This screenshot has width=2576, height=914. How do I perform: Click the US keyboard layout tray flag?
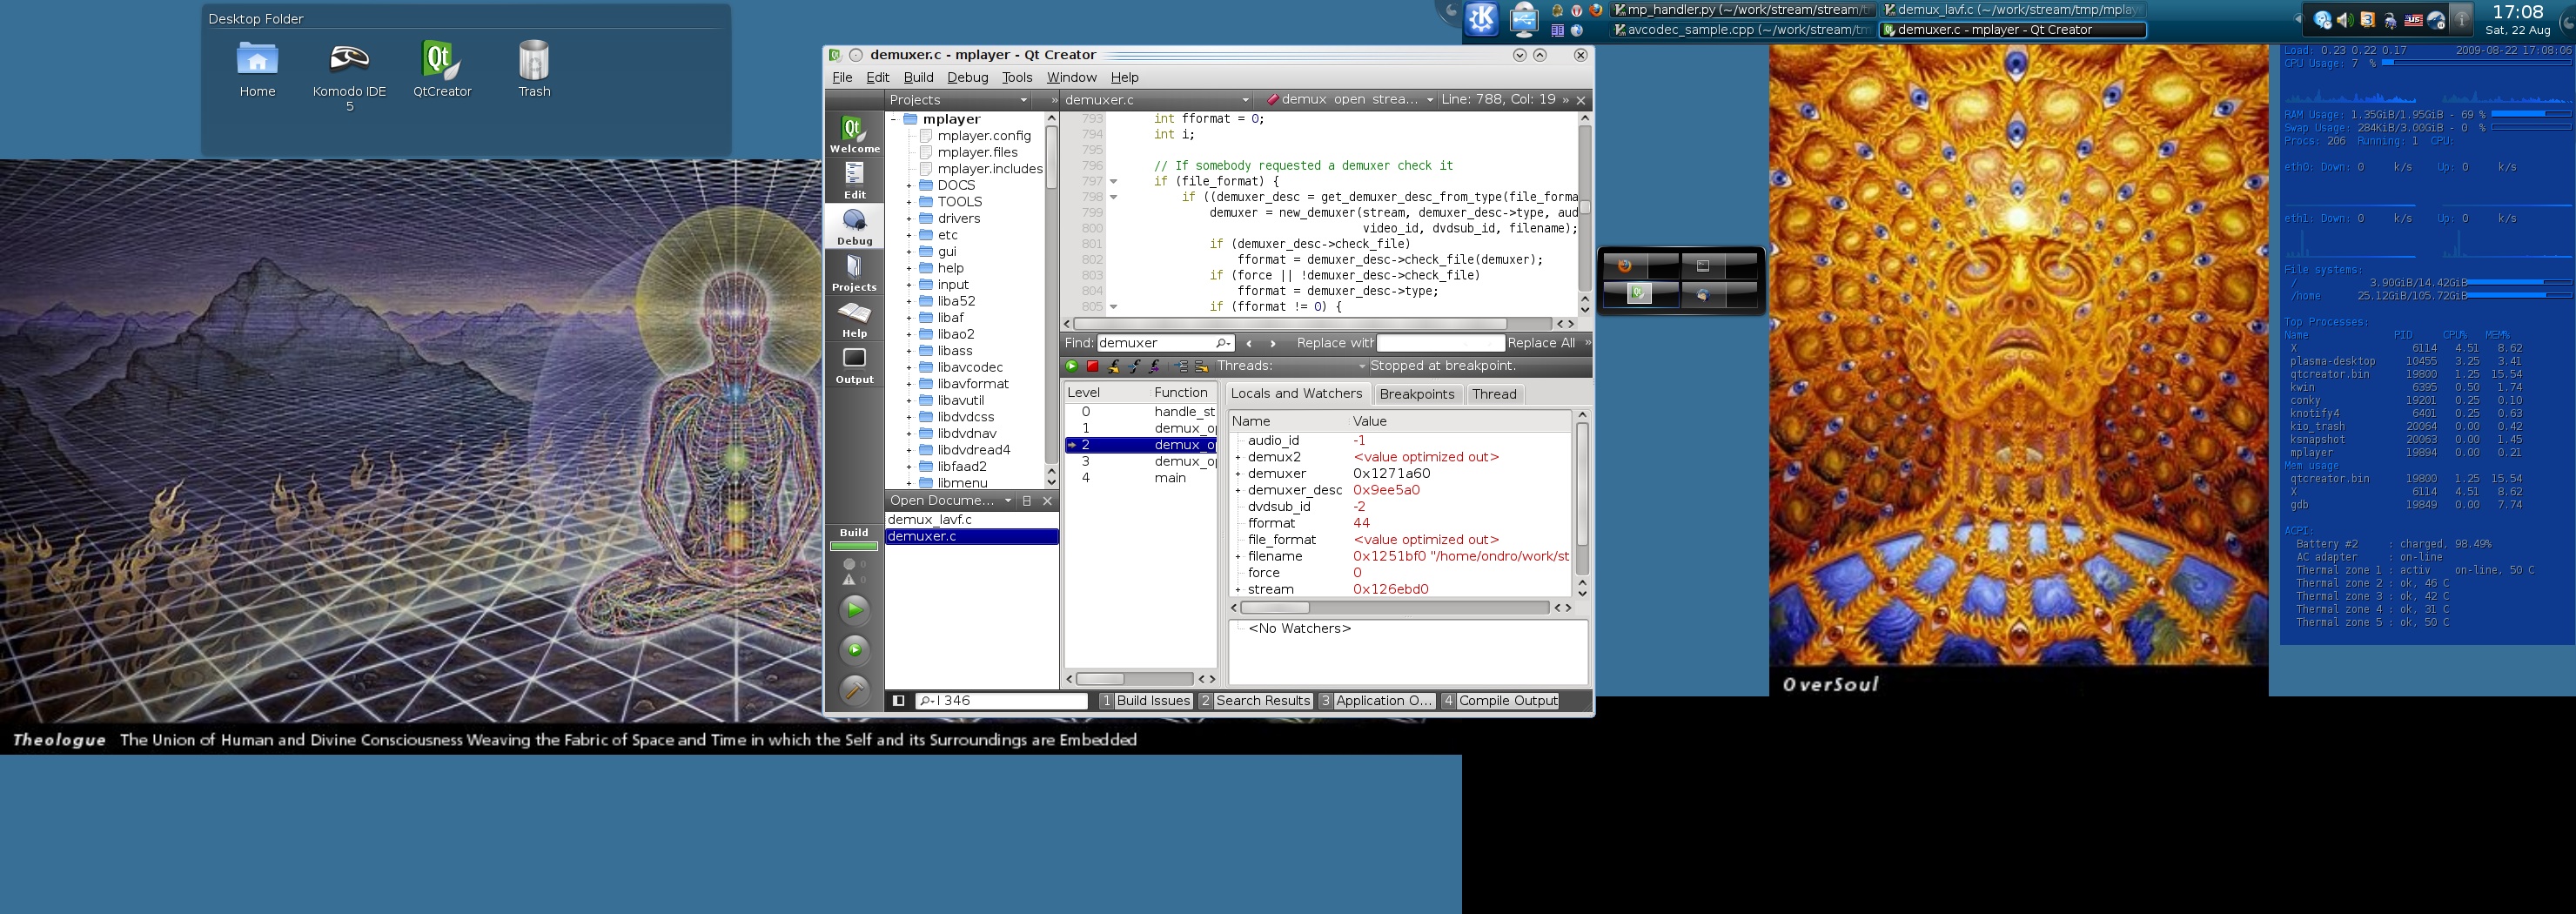point(2413,19)
